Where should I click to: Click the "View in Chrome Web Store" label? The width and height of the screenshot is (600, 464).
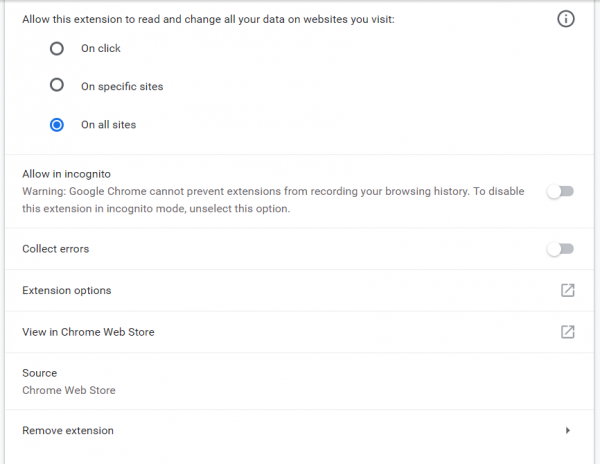(88, 331)
